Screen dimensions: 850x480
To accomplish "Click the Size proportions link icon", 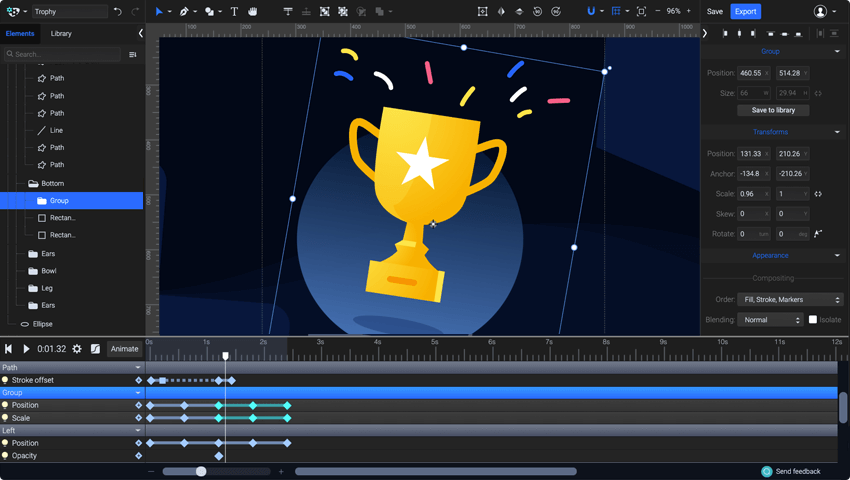I will click(x=818, y=93).
